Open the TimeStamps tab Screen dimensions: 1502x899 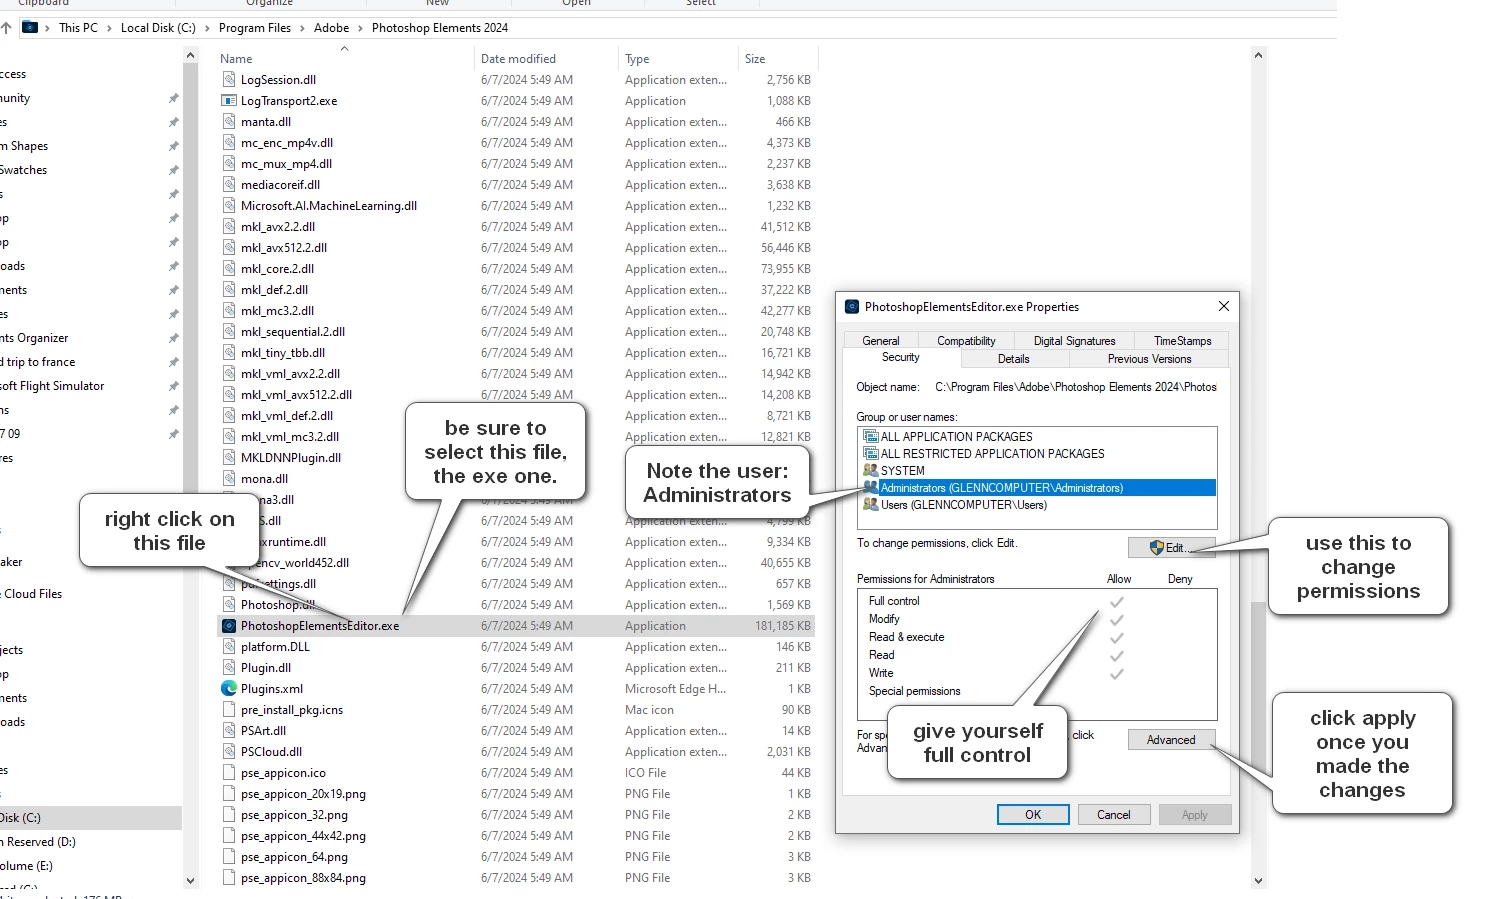pos(1182,341)
